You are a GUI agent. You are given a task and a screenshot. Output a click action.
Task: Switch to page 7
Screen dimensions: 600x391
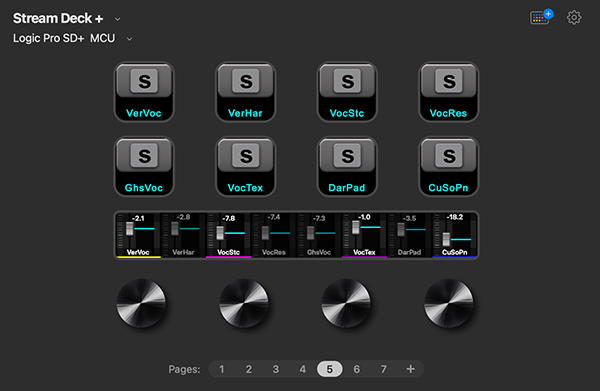[x=383, y=369]
